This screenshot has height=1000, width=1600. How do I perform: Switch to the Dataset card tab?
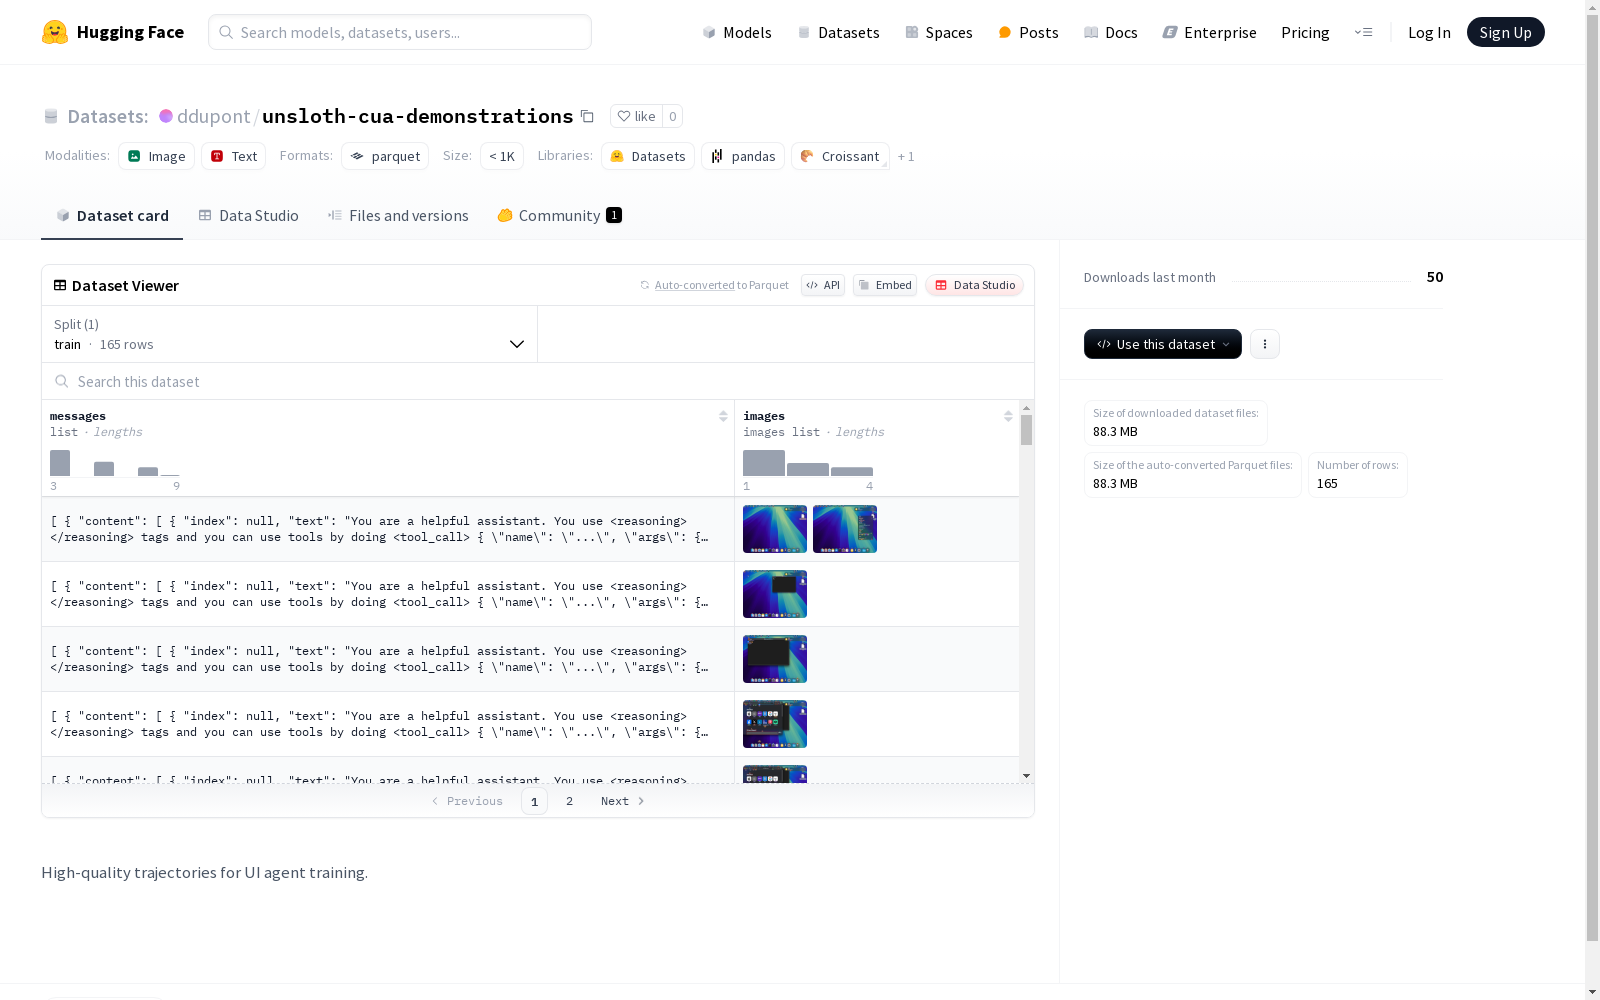(112, 216)
